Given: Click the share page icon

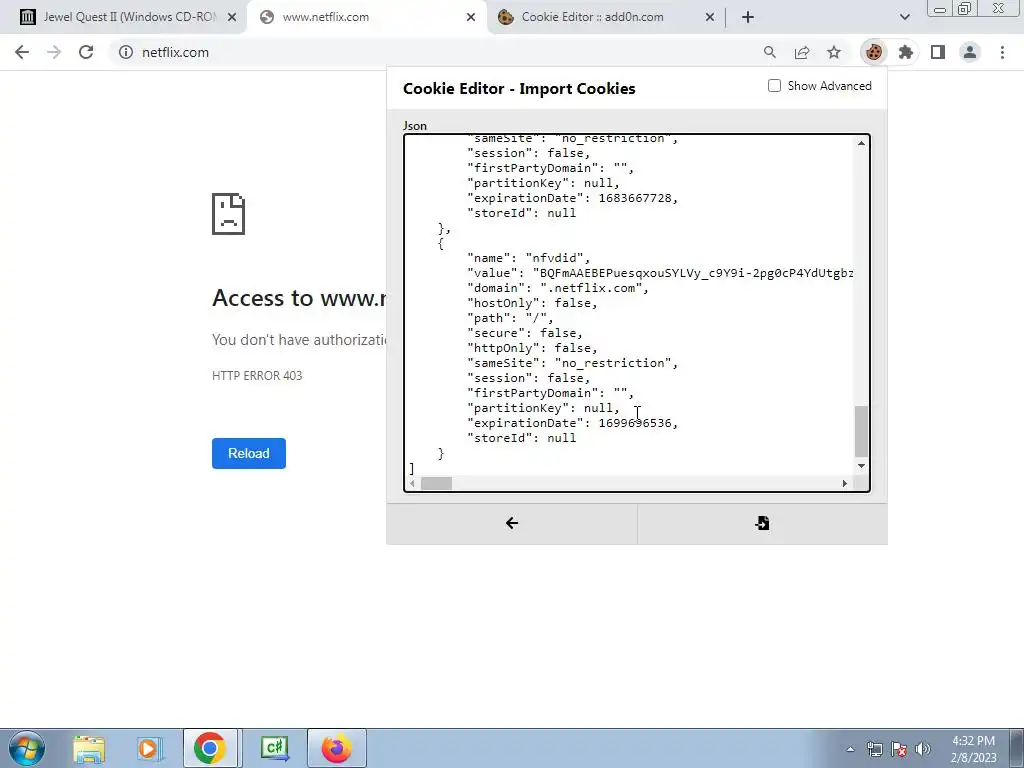Looking at the screenshot, I should [802, 52].
